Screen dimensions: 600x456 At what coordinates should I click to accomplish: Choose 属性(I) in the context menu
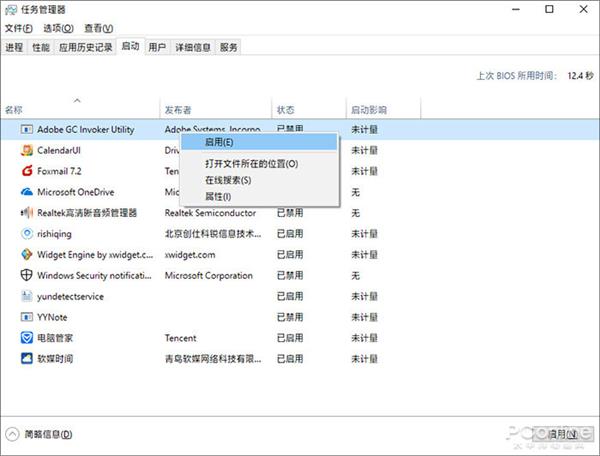point(259,197)
